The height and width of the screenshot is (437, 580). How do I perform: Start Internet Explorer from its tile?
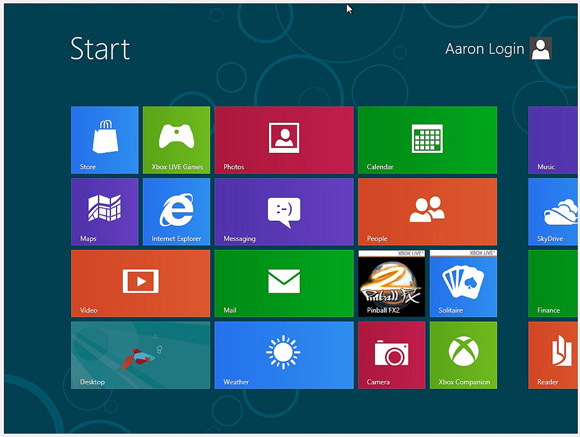(176, 212)
